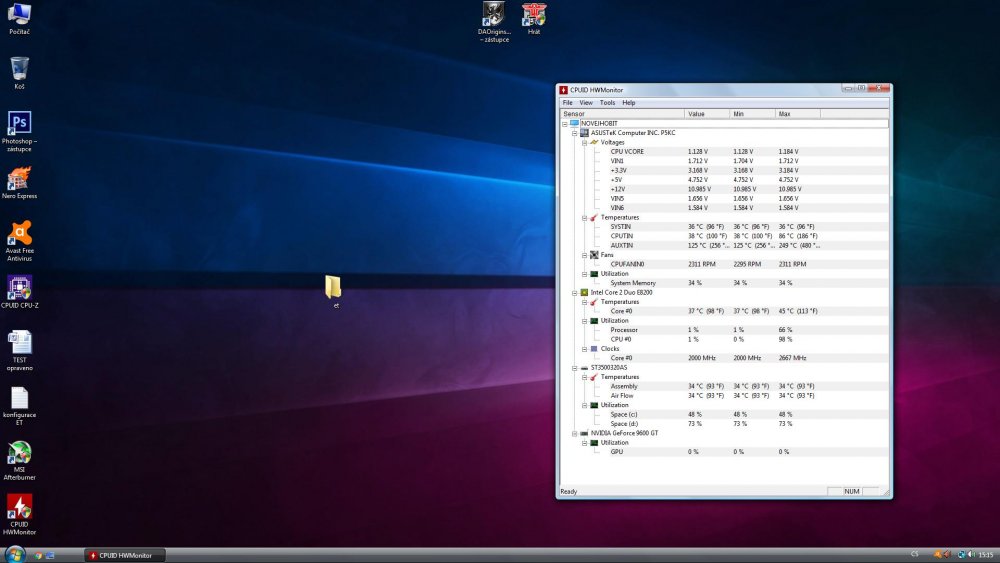Select the DAOrigins shortcut icon

494,22
